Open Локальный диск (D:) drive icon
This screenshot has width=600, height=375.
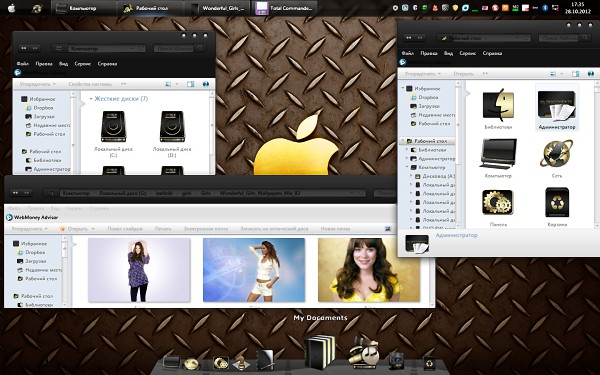click(172, 134)
